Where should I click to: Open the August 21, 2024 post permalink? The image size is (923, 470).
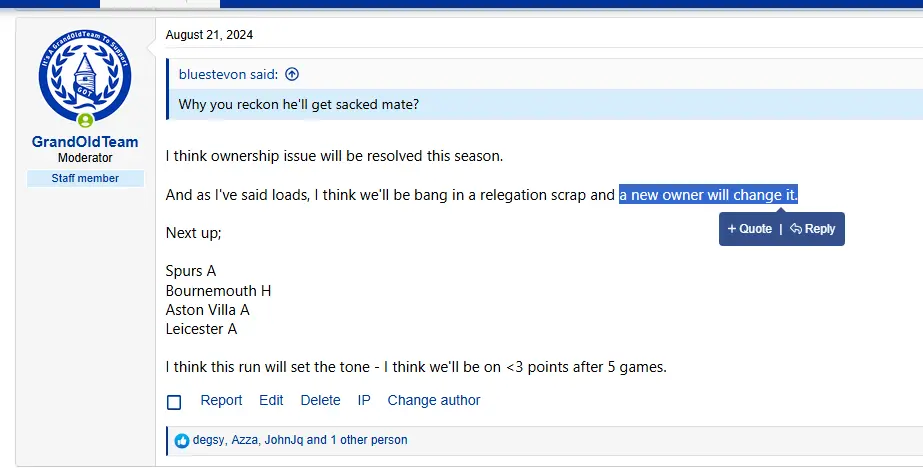pyautogui.click(x=209, y=35)
